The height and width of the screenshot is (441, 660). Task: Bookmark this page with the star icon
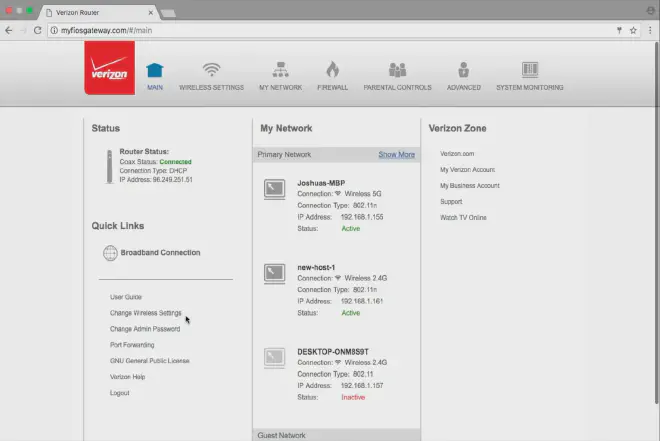(x=632, y=31)
